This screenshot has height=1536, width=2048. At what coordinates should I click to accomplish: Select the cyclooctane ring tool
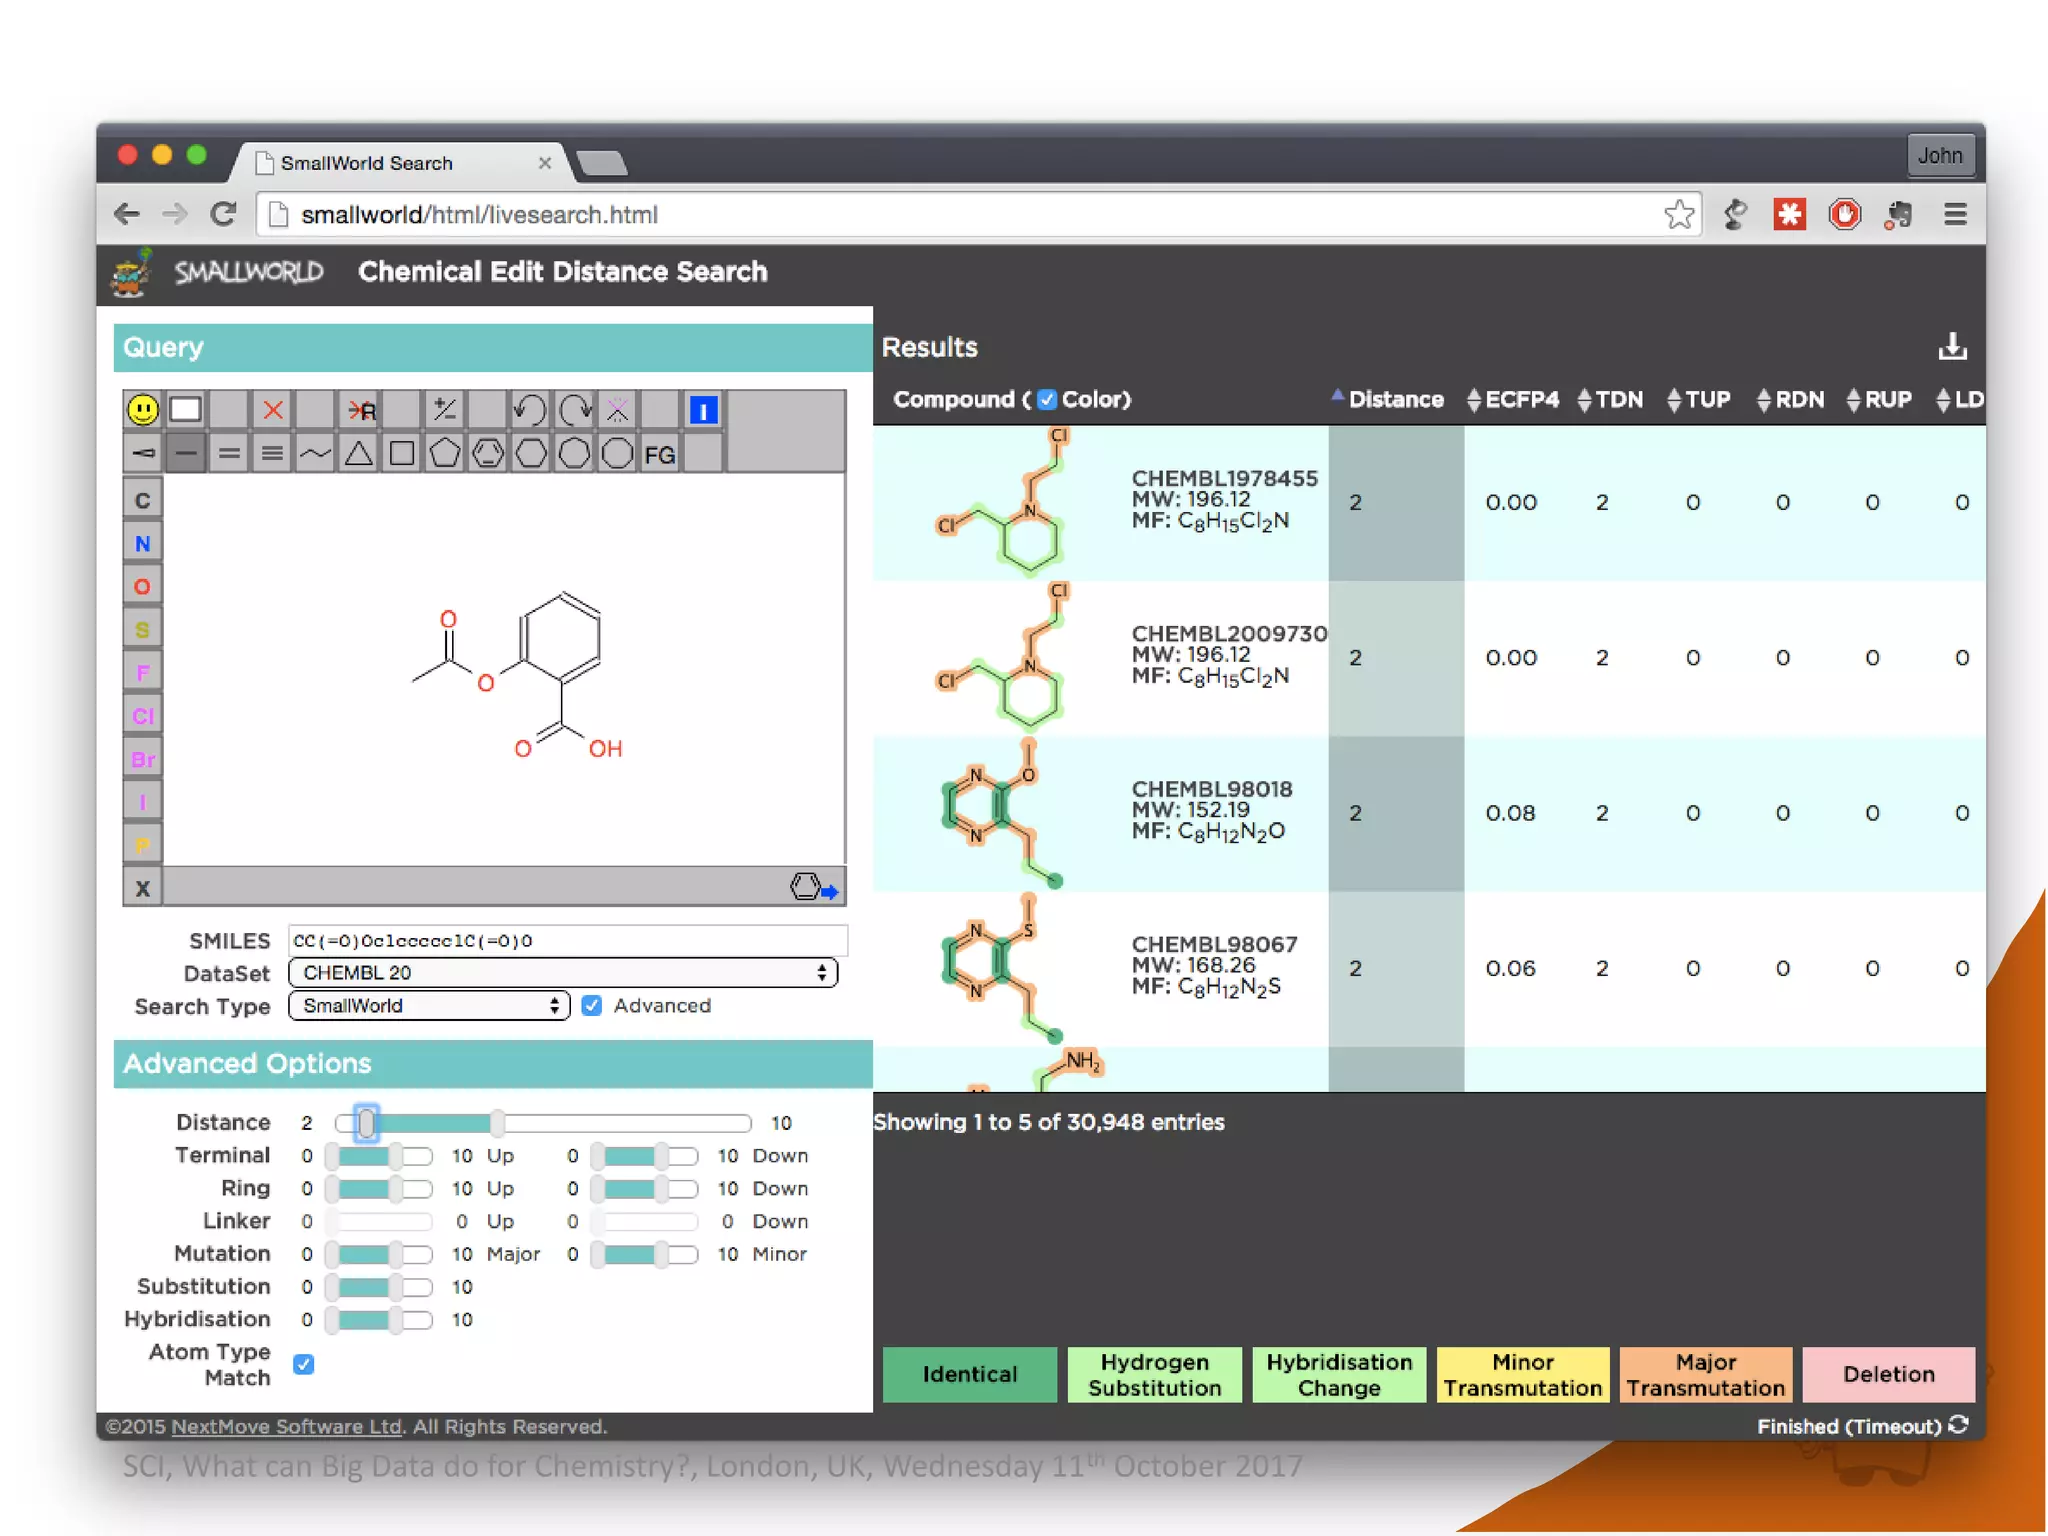point(618,454)
